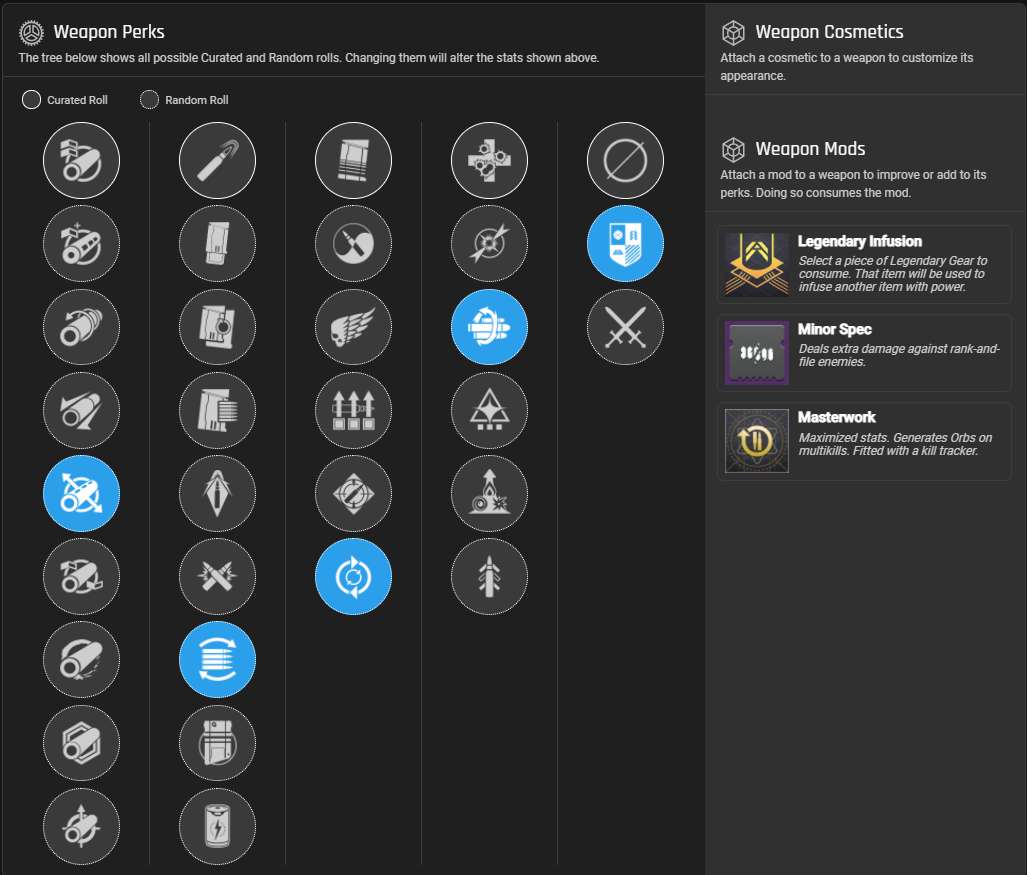This screenshot has width=1027, height=875.
Task: Open the Minor Spec mod entry
Action: pos(864,353)
